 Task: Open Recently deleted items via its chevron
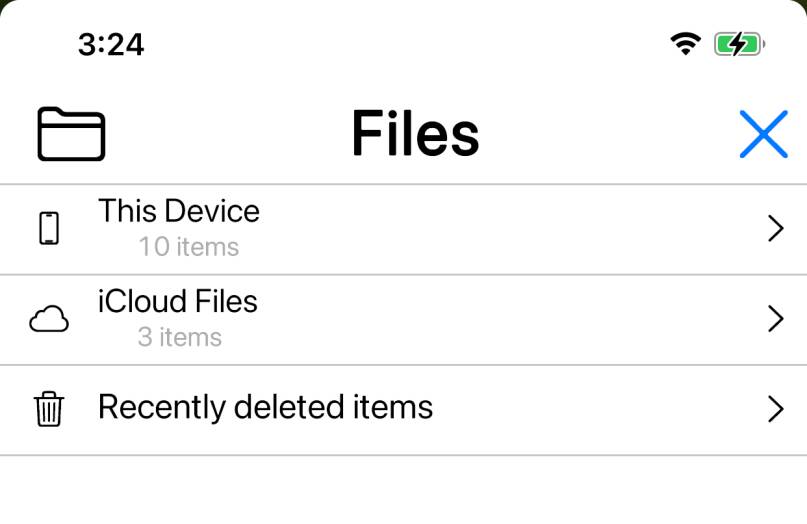click(x=775, y=409)
